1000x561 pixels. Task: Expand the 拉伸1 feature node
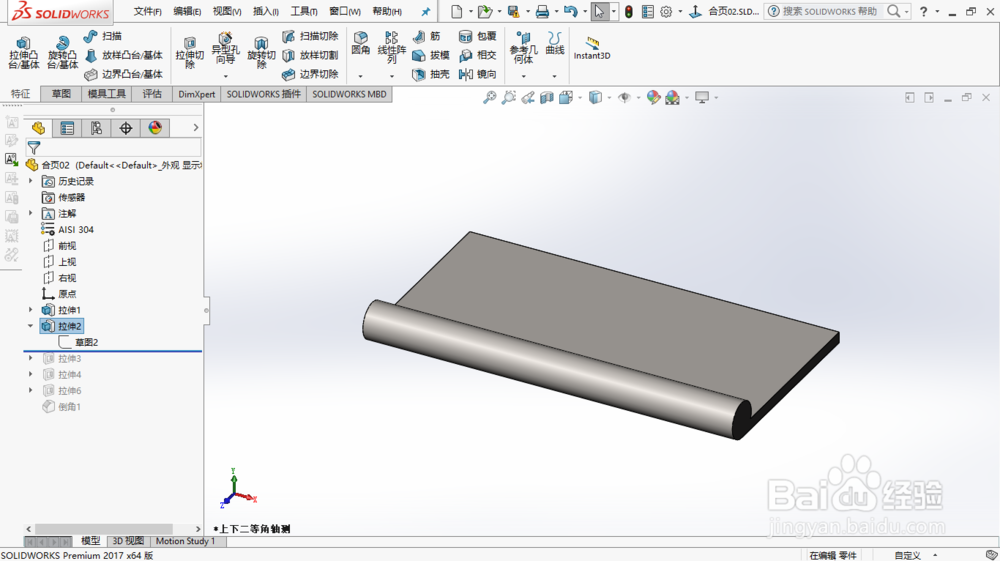pos(30,310)
